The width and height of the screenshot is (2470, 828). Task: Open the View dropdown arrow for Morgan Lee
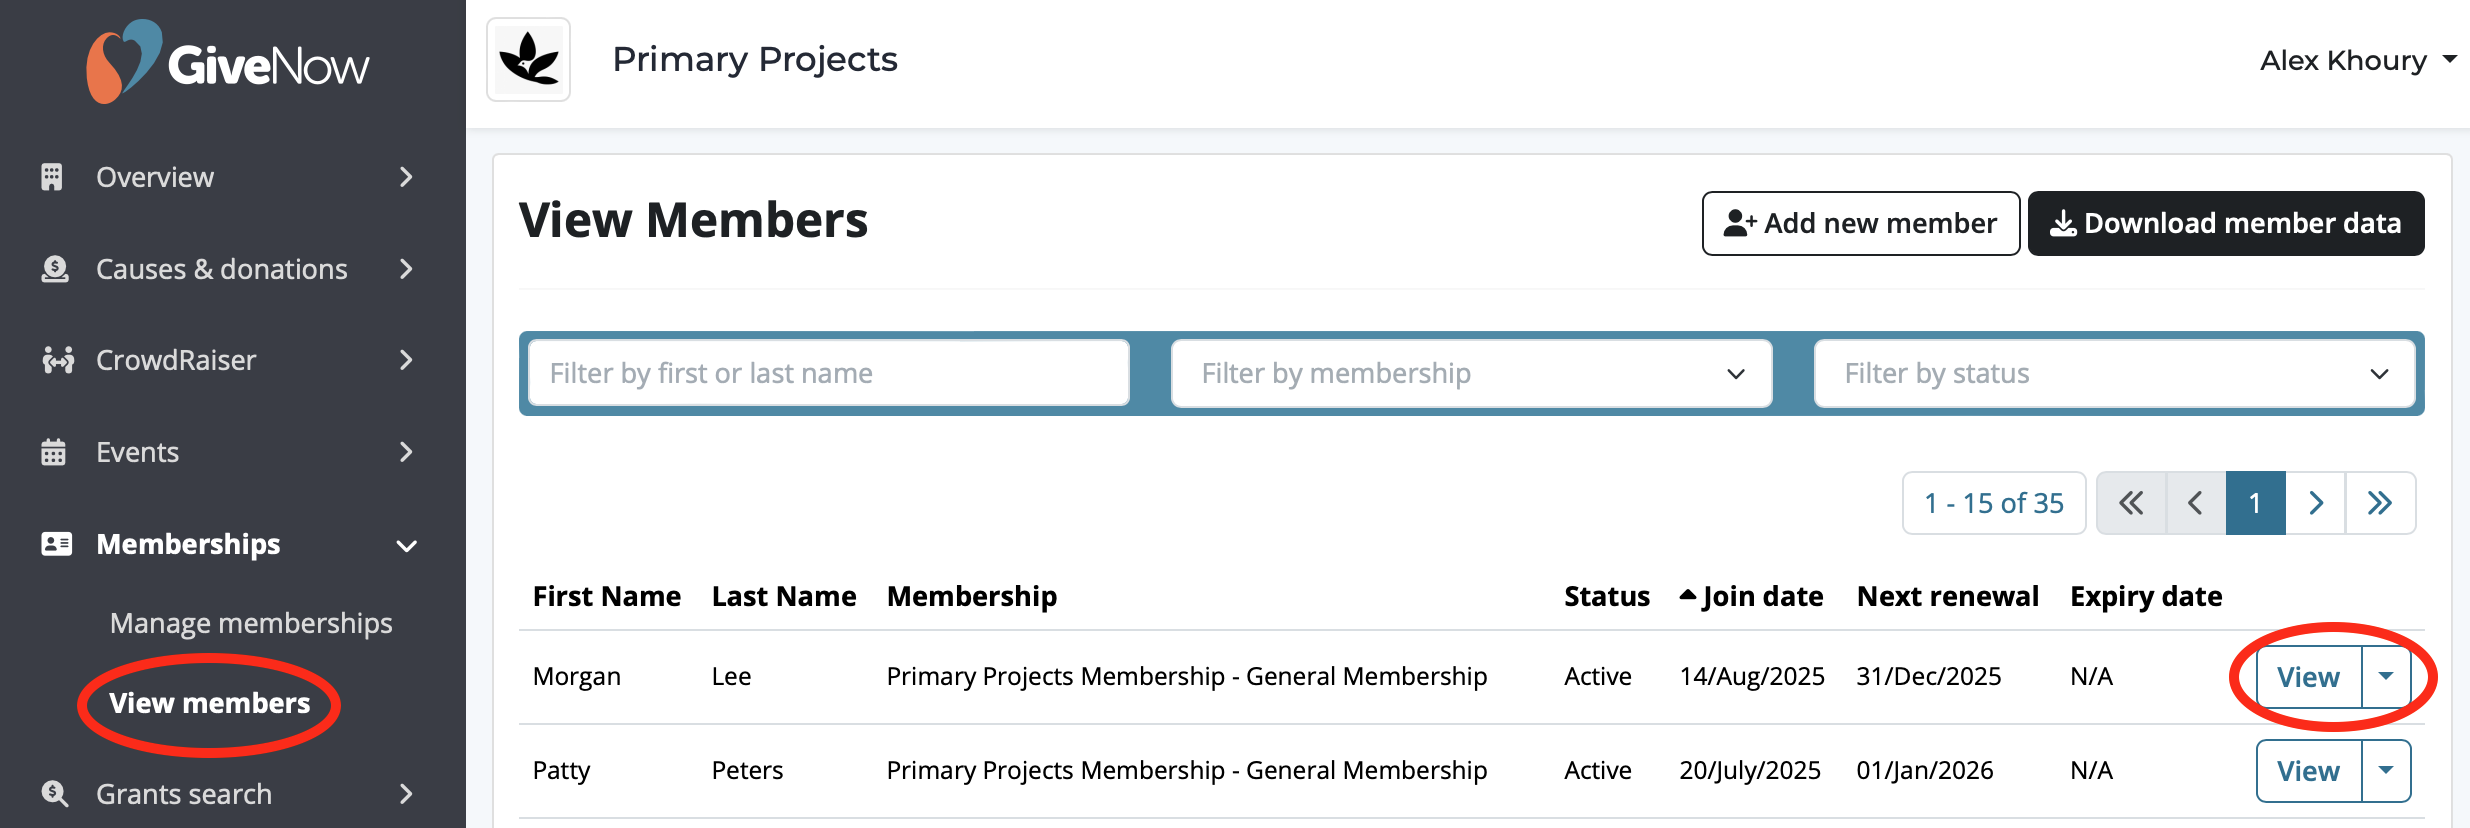click(x=2388, y=676)
